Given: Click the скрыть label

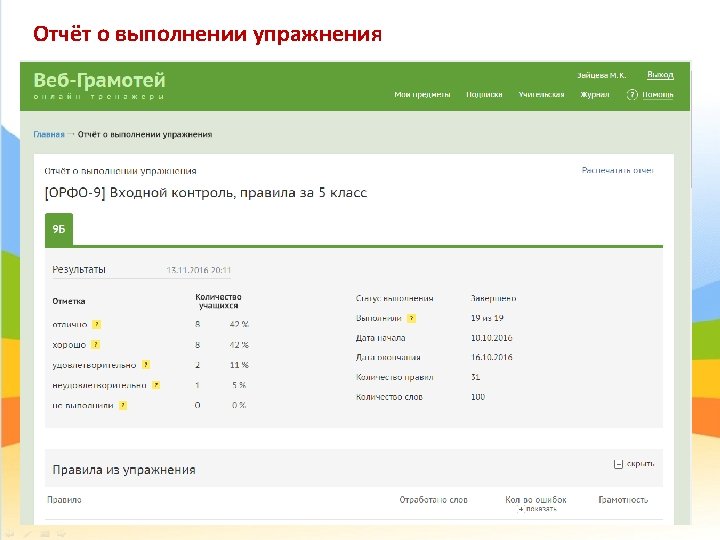Looking at the screenshot, I should 640,464.
